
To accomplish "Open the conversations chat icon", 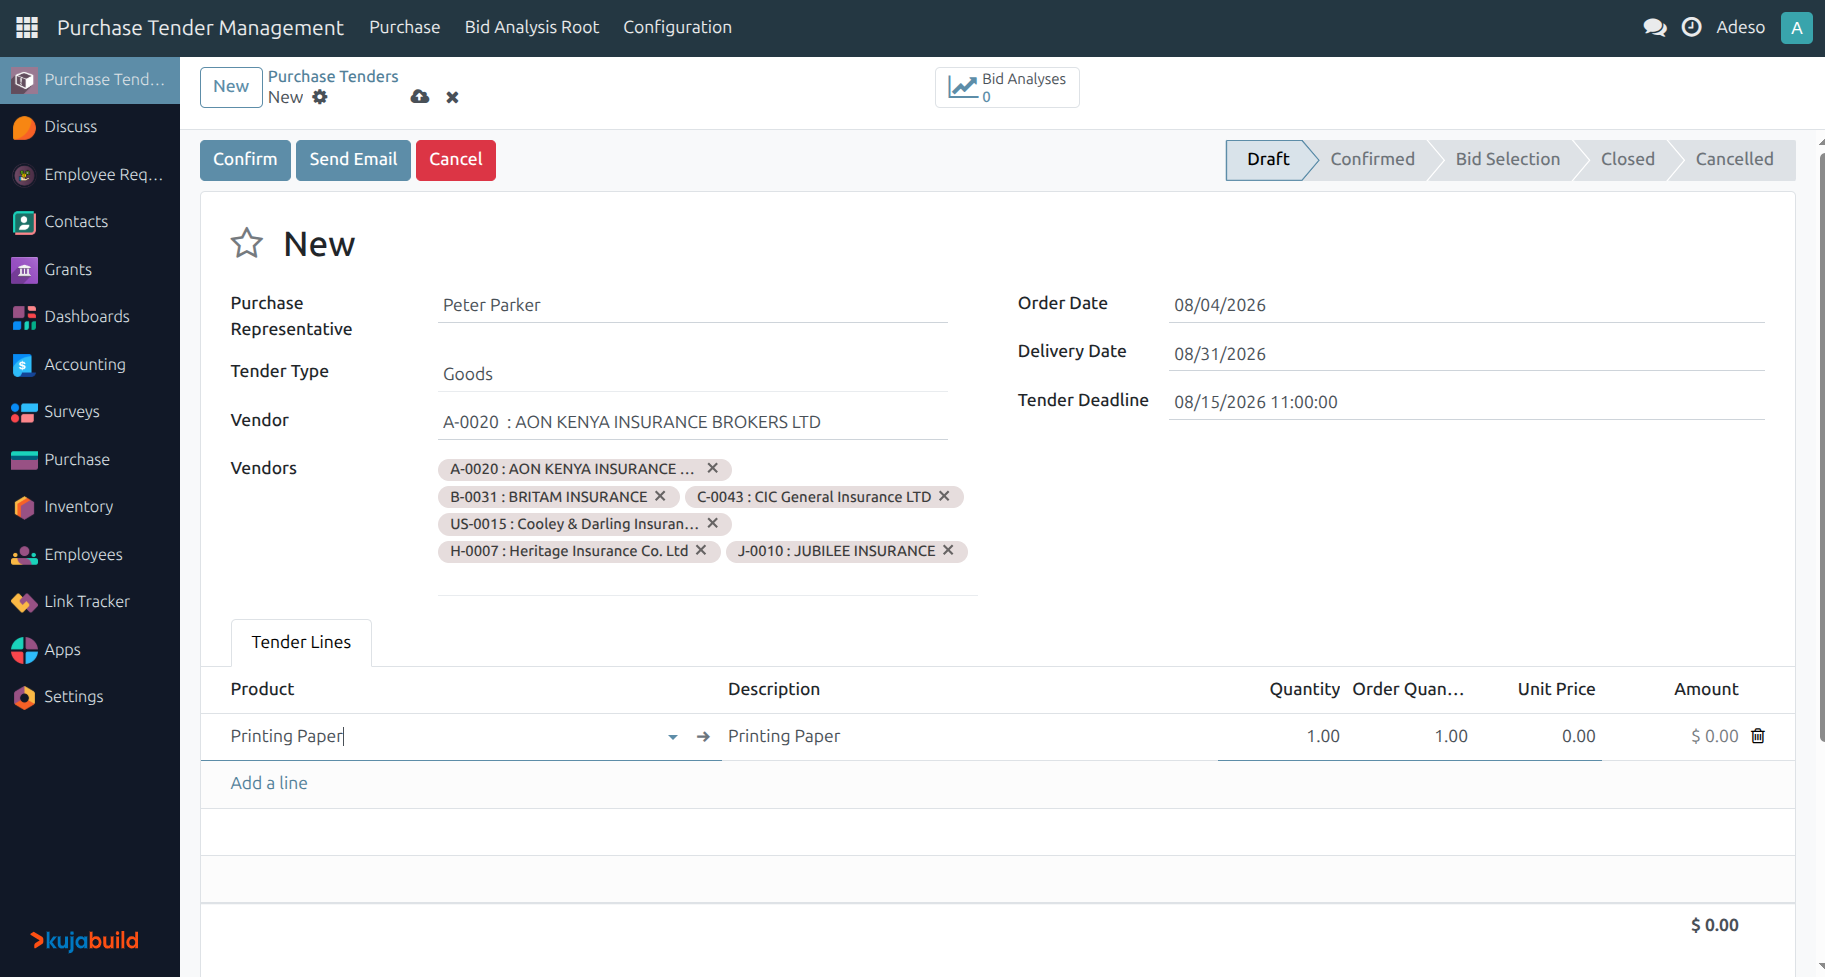I will point(1655,27).
